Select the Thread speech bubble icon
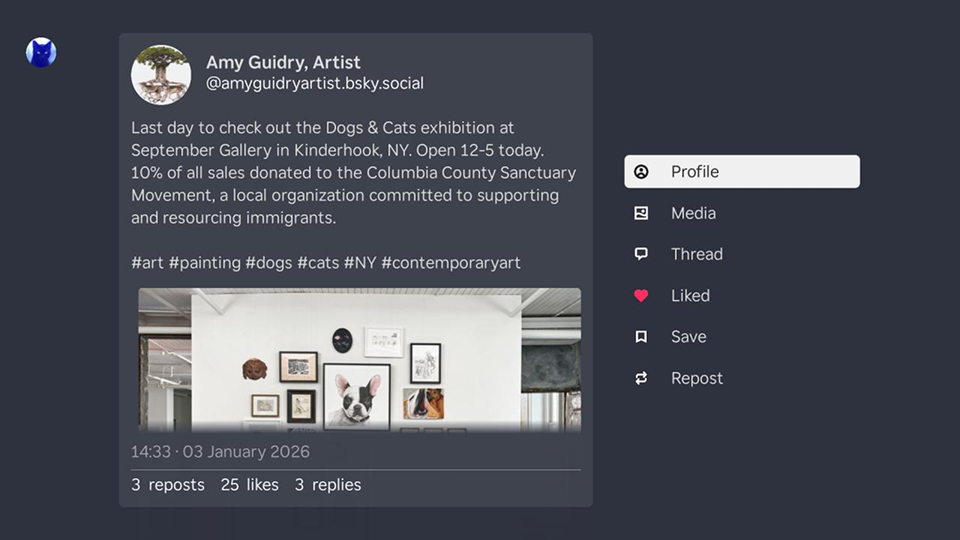Viewport: 960px width, 540px height. tap(642, 254)
